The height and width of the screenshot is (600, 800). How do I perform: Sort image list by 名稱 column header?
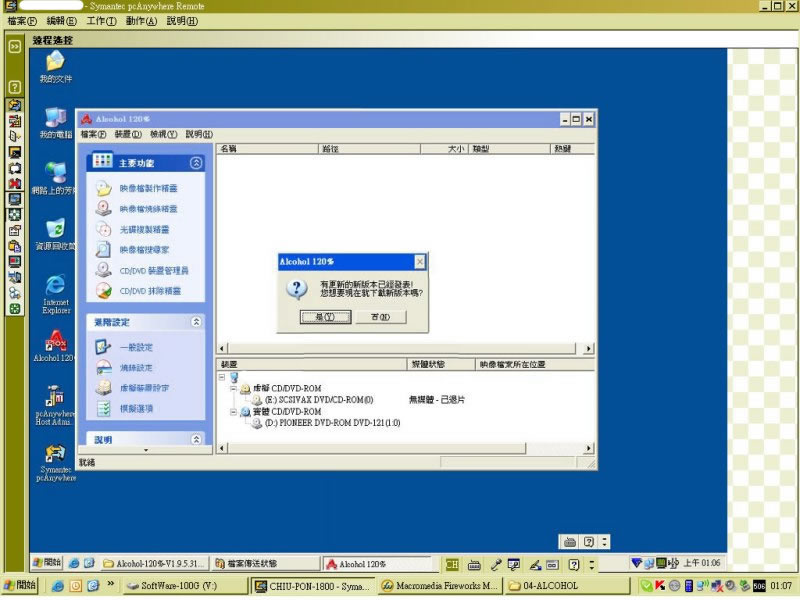(267, 149)
